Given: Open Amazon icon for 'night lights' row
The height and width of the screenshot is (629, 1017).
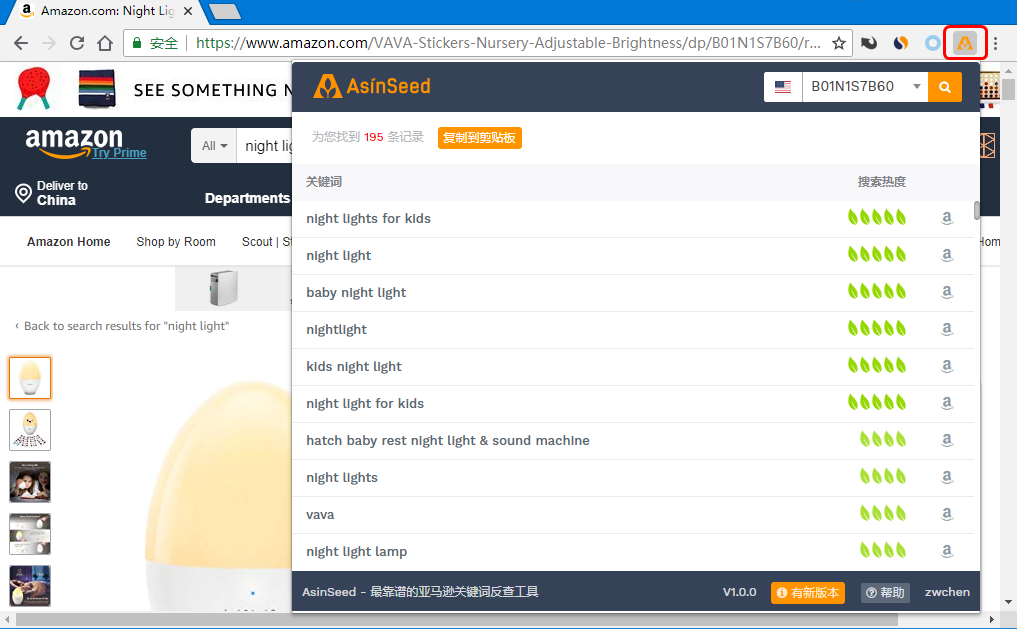Looking at the screenshot, I should pos(946,477).
